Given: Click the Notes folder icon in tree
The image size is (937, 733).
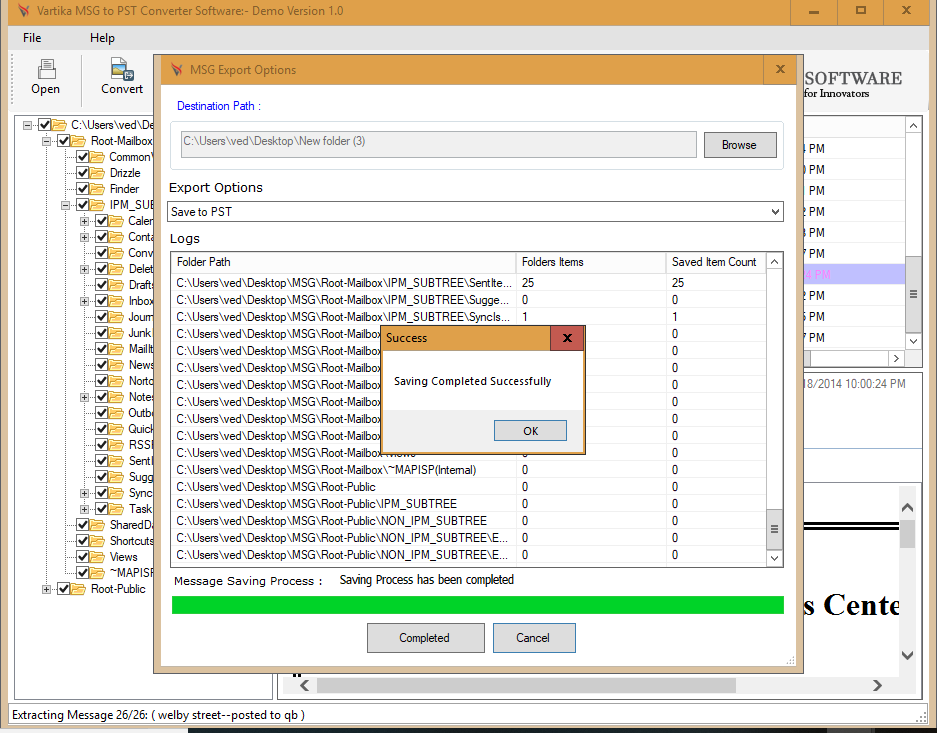Looking at the screenshot, I should click(117, 397).
